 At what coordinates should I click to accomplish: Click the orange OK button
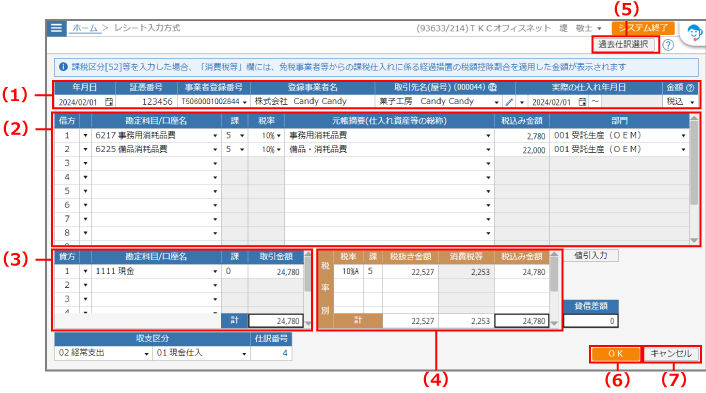[x=615, y=354]
